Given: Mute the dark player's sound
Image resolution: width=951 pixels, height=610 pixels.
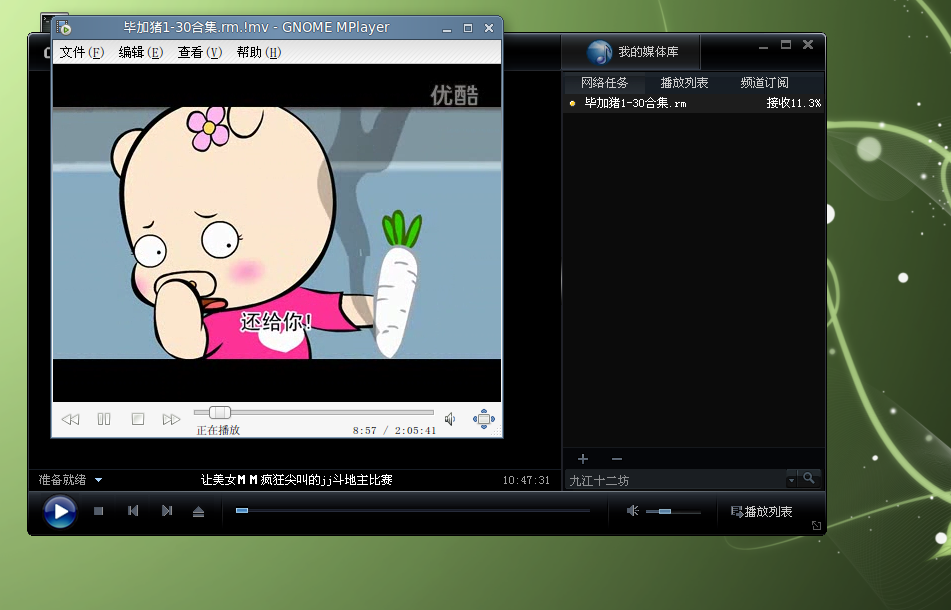Looking at the screenshot, I should coord(633,511).
